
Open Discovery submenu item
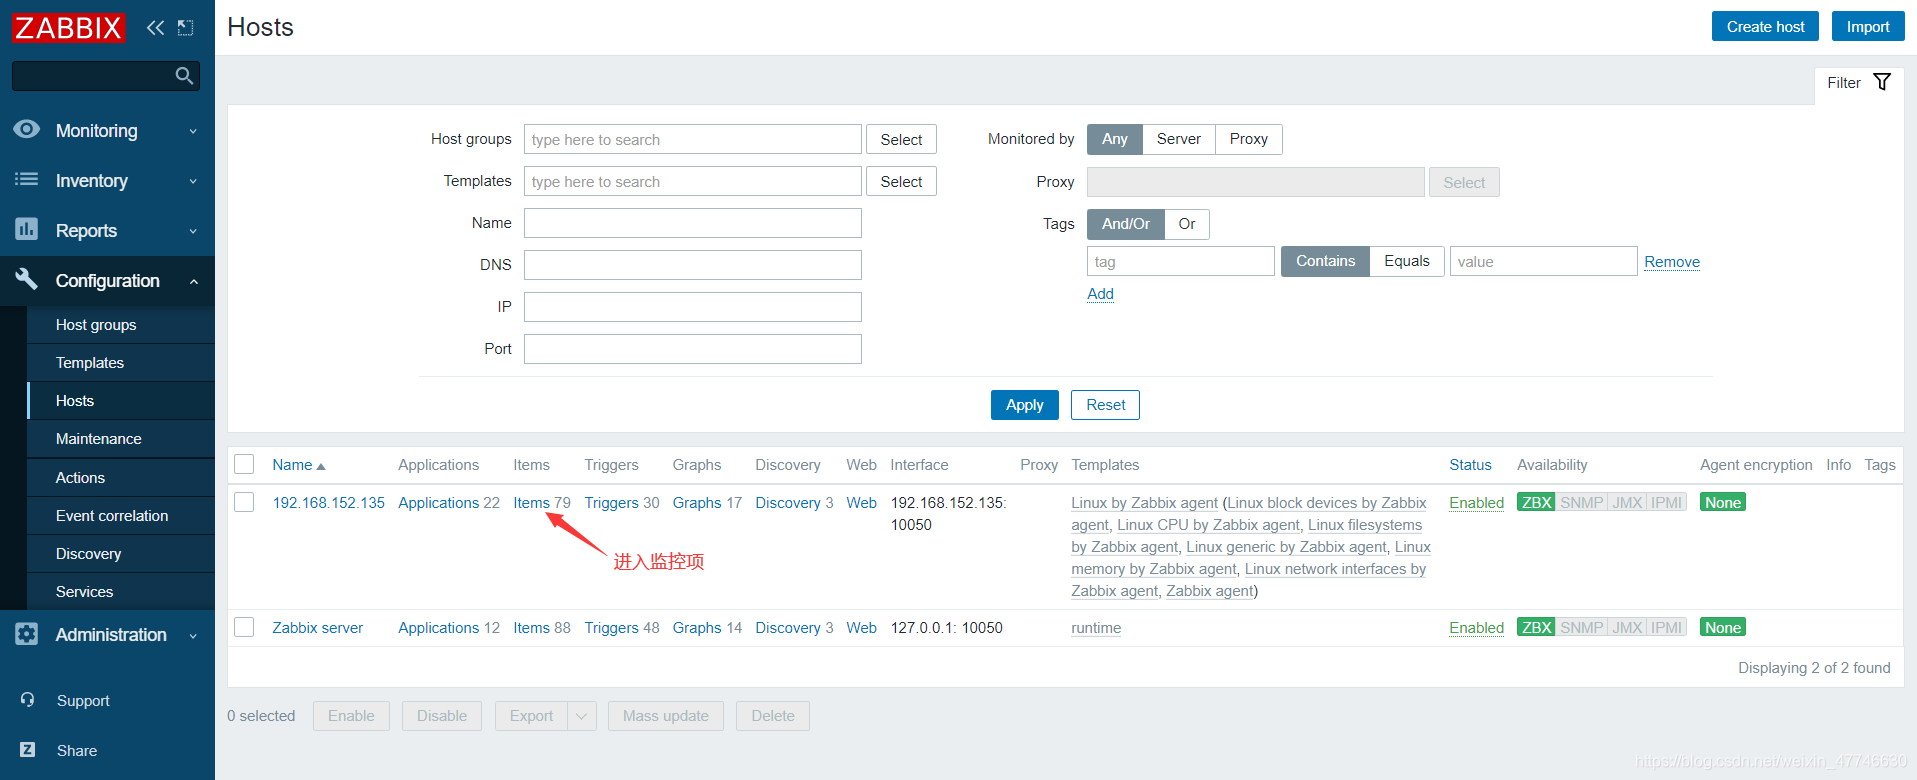88,554
